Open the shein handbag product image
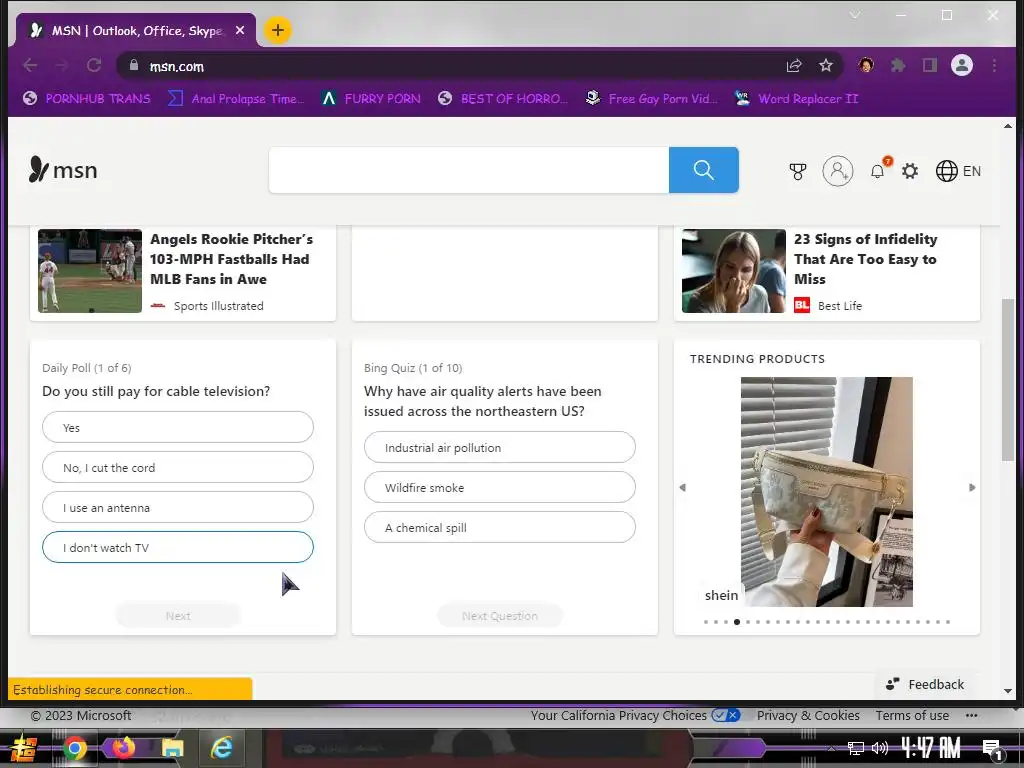This screenshot has width=1024, height=768. pyautogui.click(x=826, y=491)
